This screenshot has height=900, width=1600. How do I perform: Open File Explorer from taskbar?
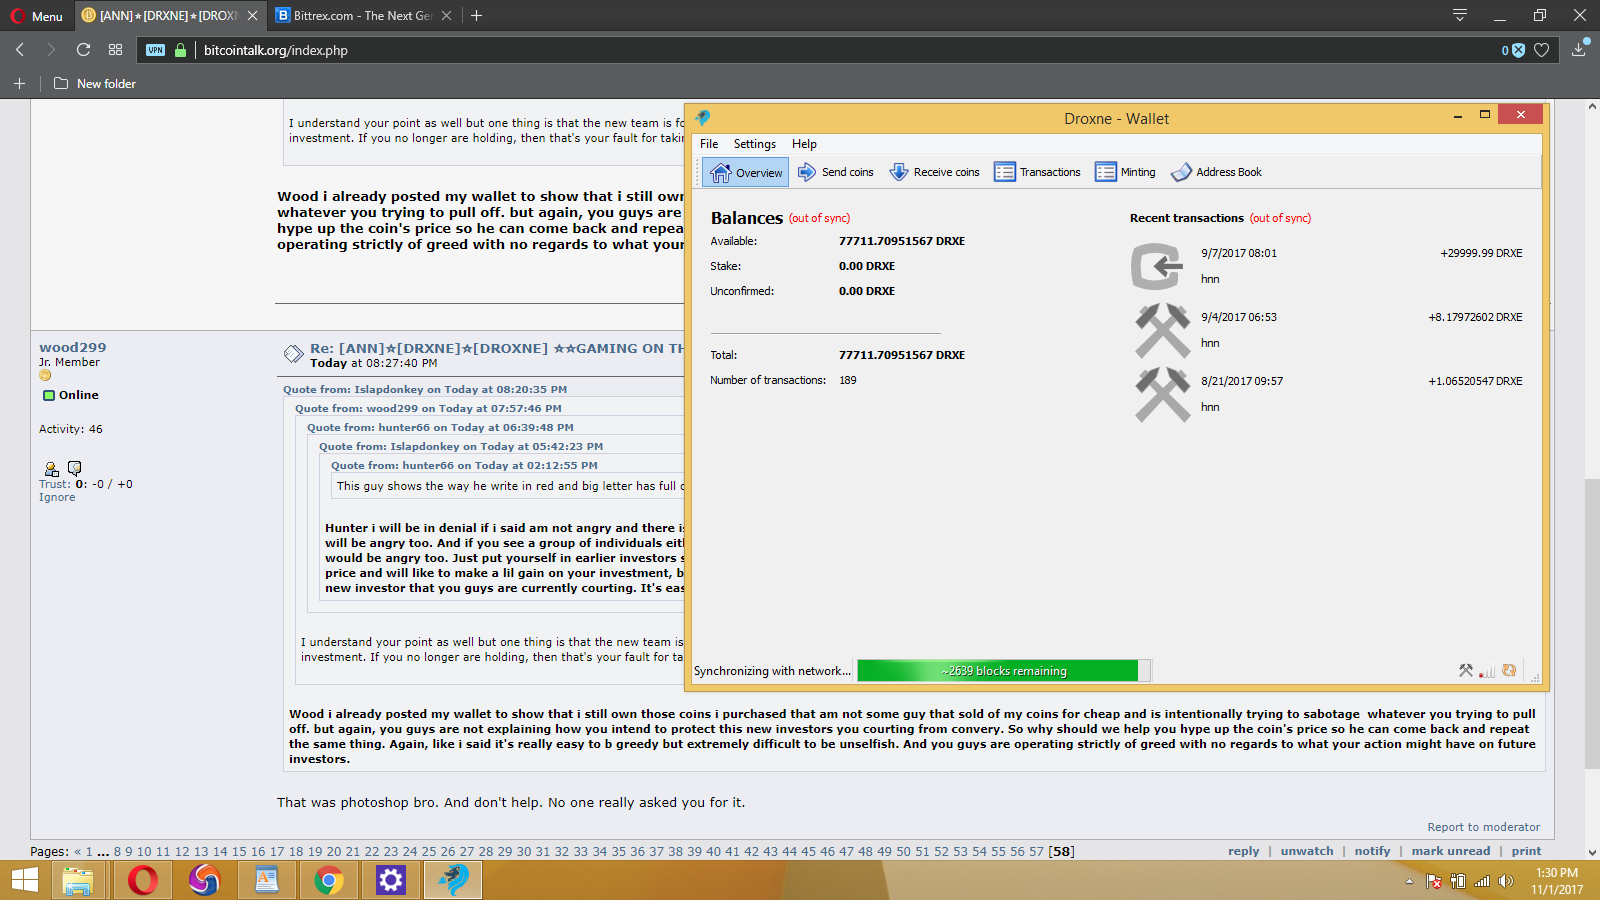pyautogui.click(x=78, y=880)
